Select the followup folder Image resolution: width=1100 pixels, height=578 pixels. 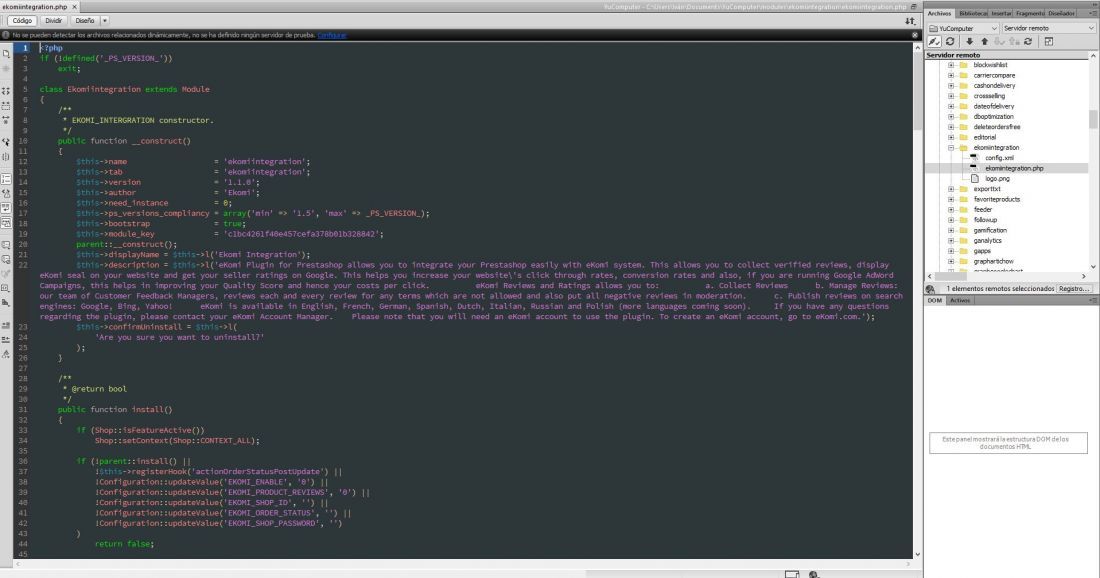[x=985, y=220]
